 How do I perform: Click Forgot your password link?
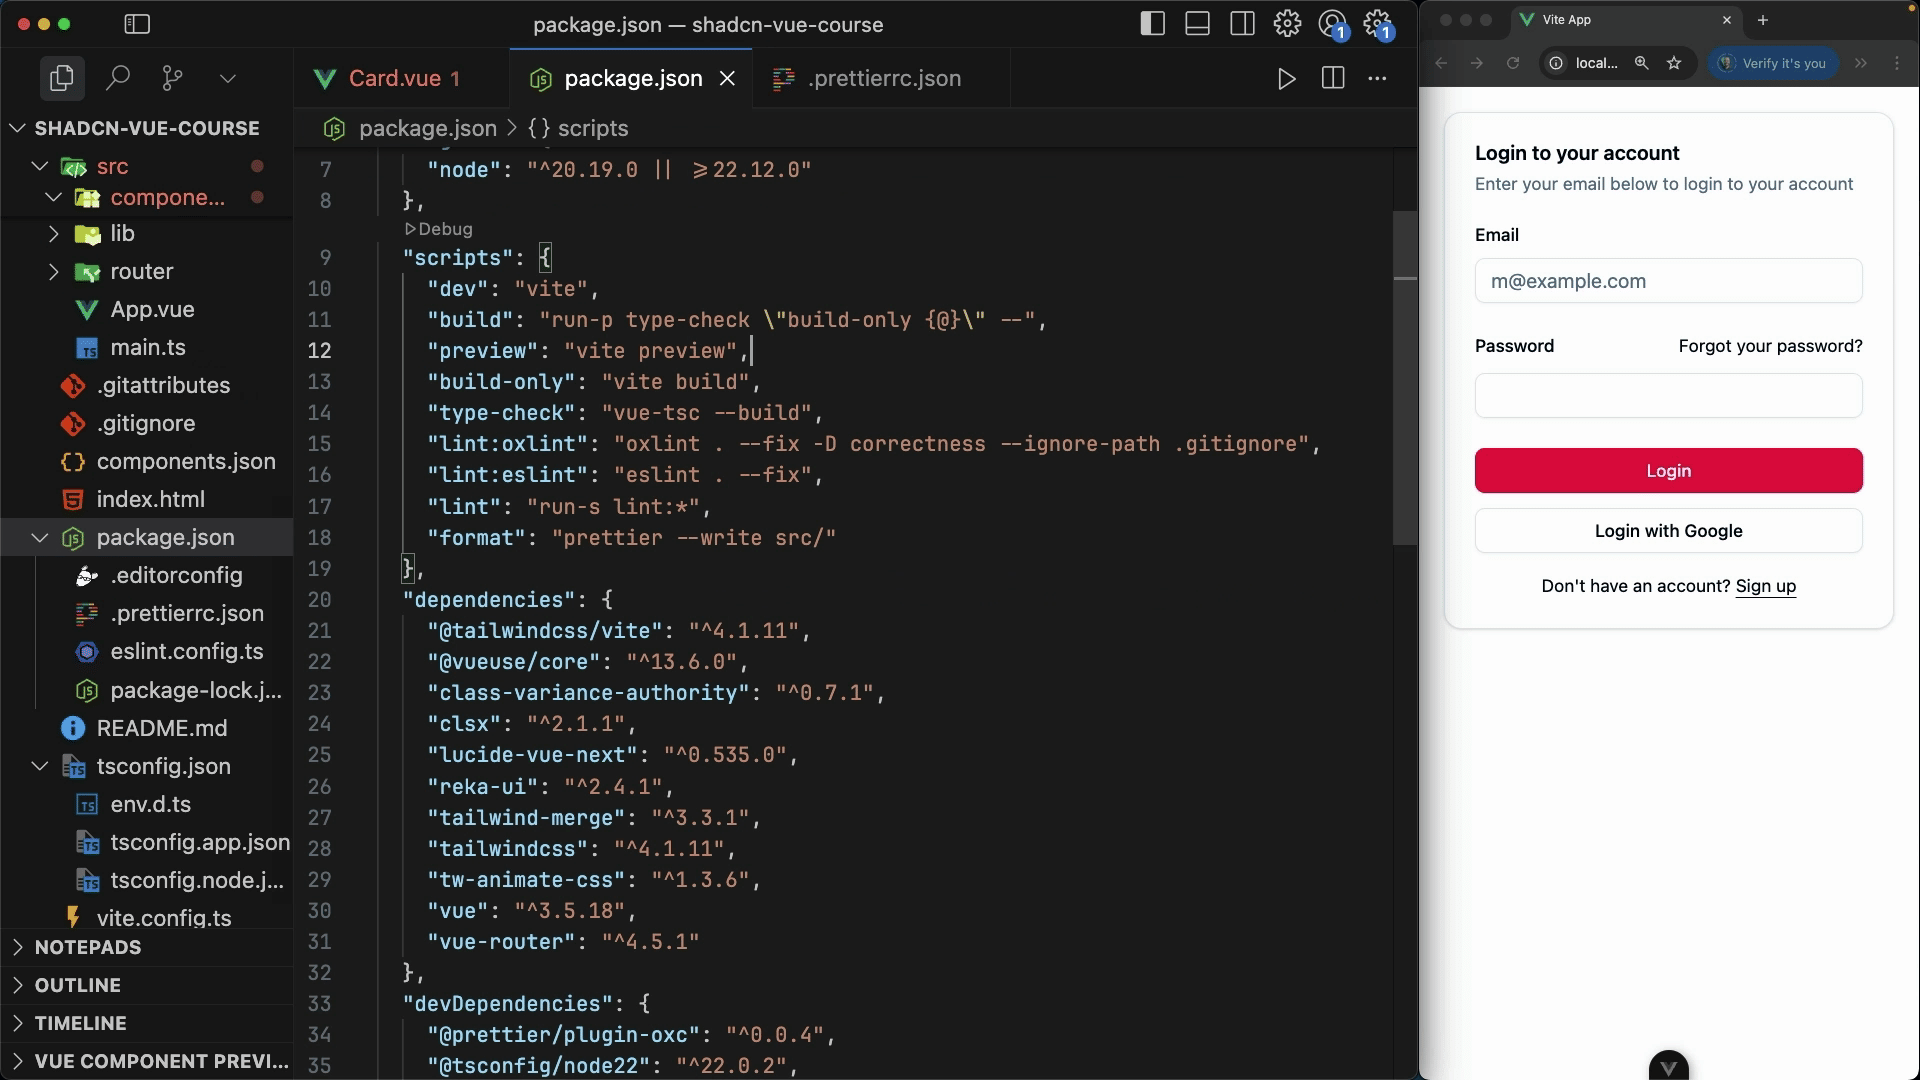tap(1770, 346)
